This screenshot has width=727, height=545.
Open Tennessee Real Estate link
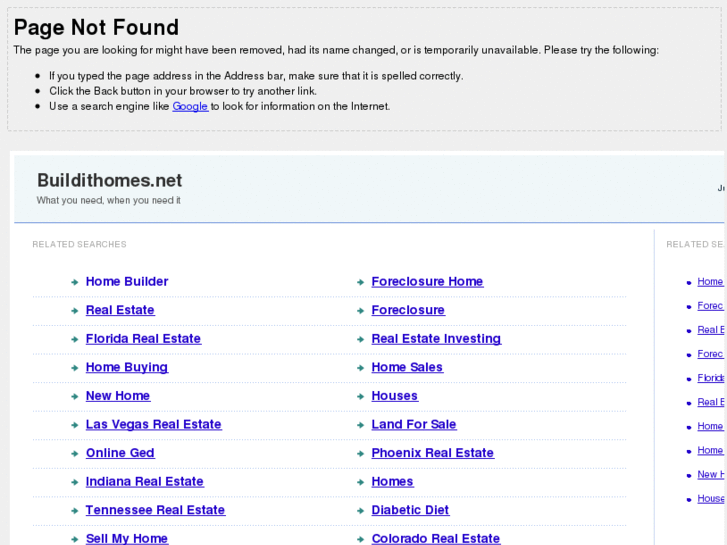(155, 510)
